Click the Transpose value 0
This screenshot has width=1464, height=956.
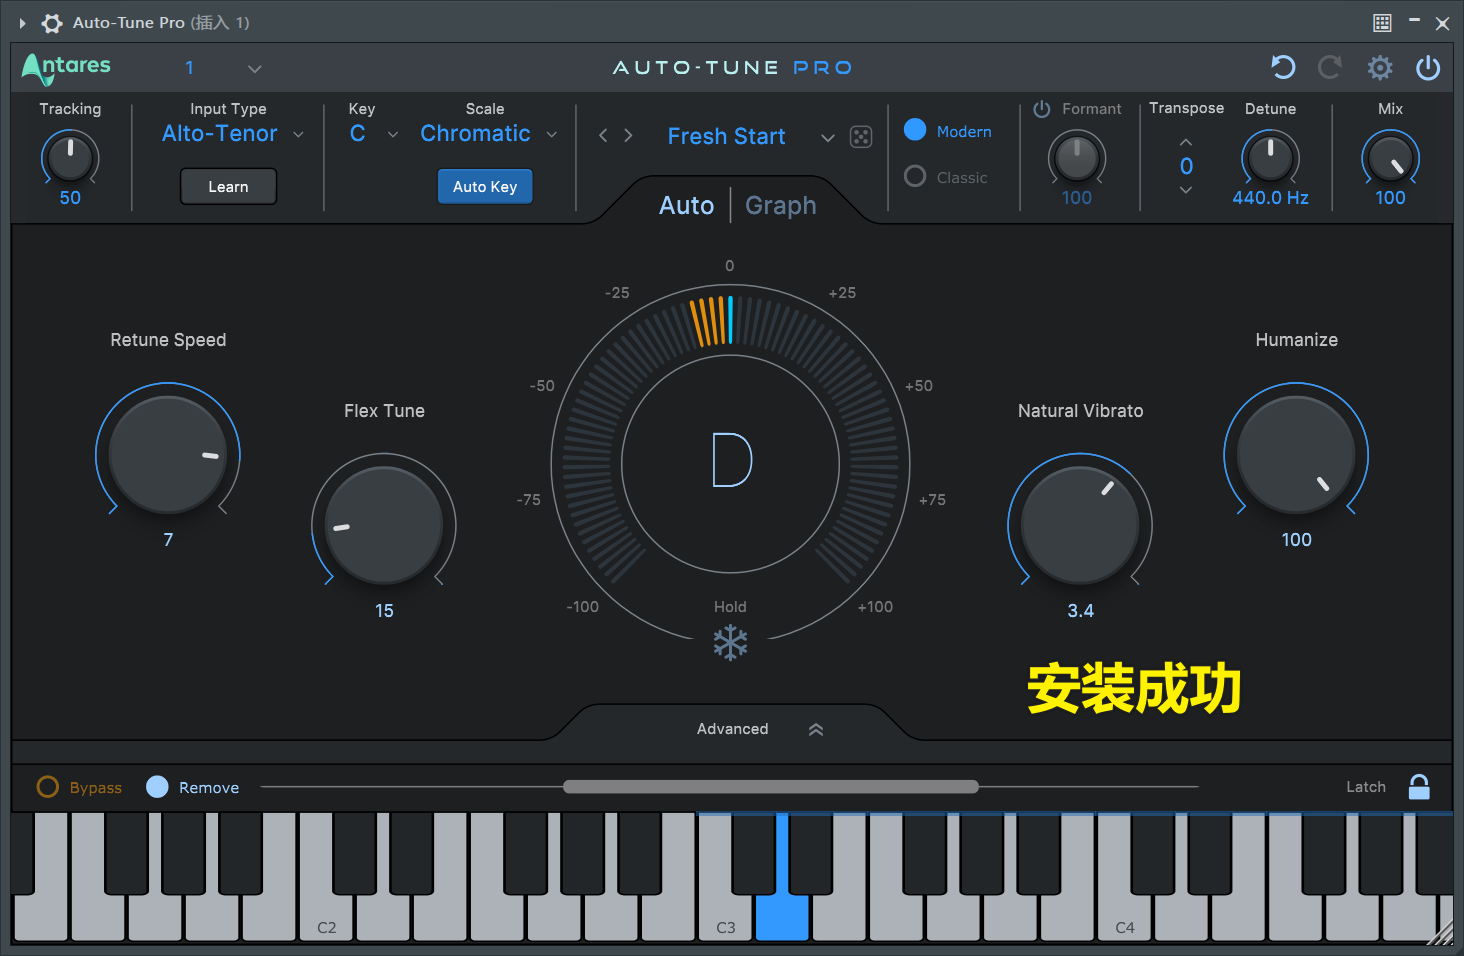pyautogui.click(x=1186, y=166)
